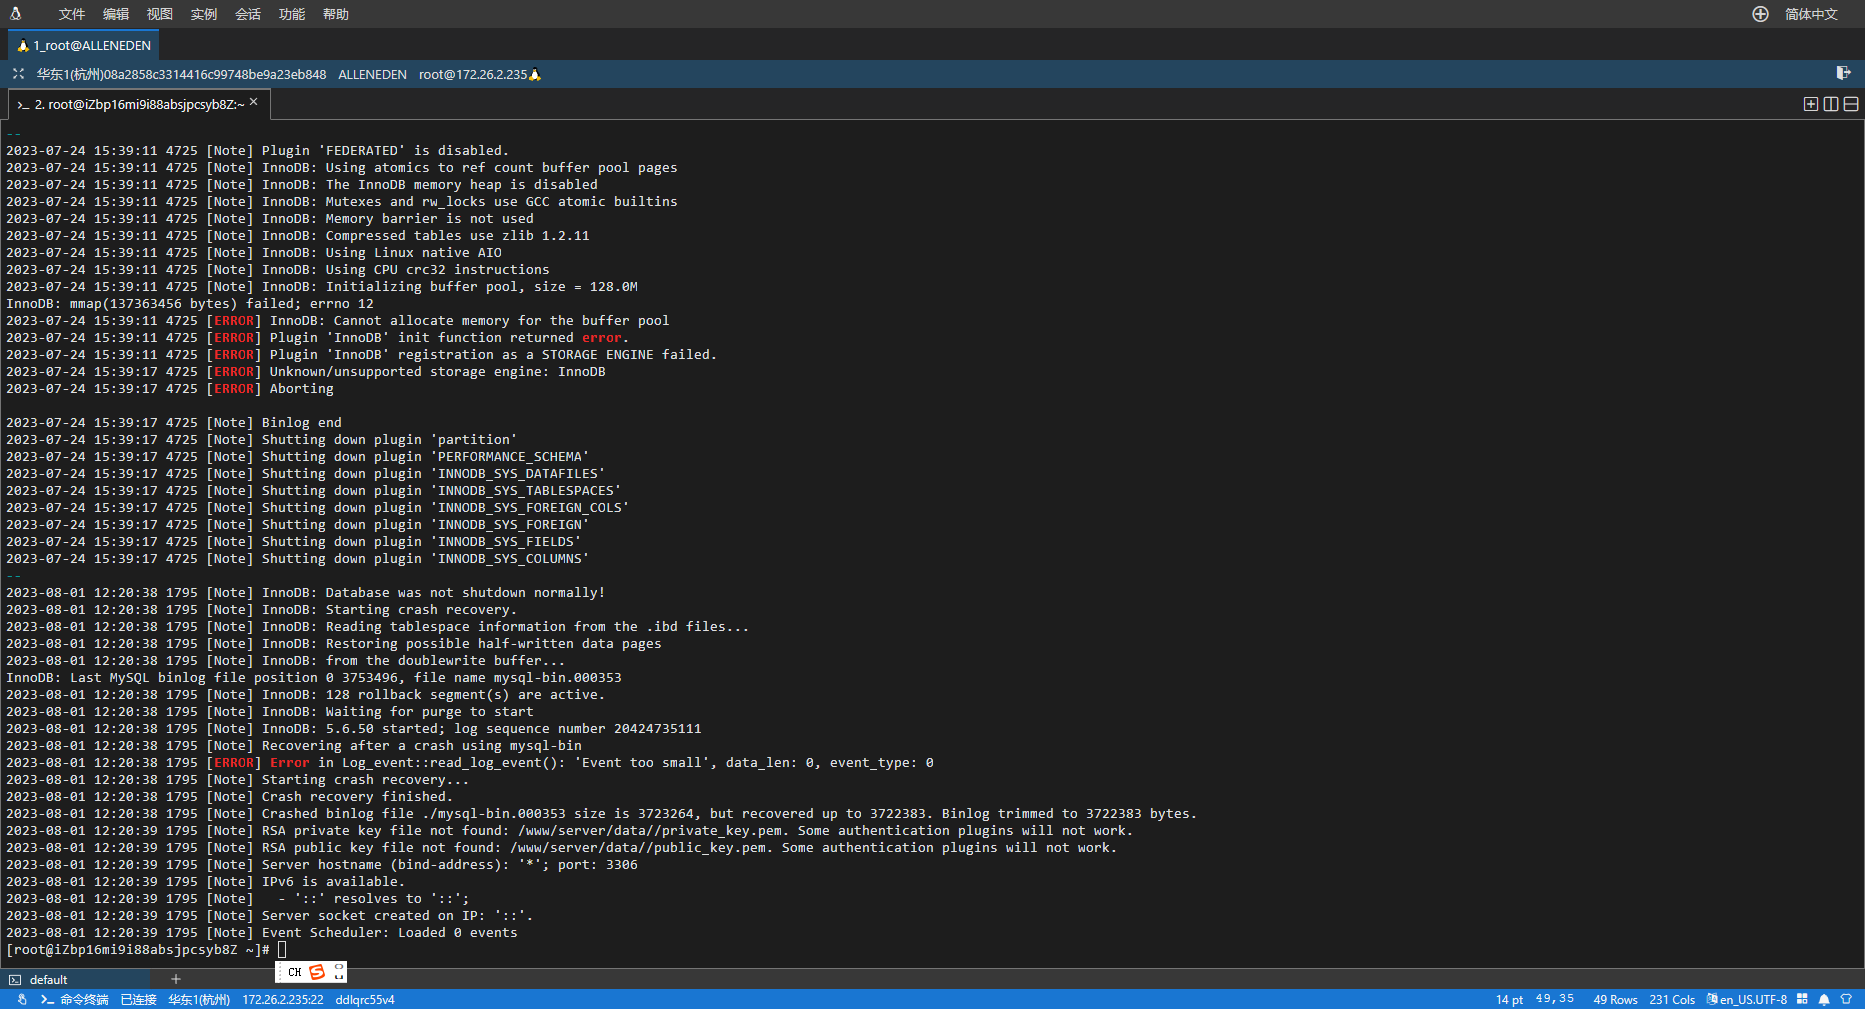The width and height of the screenshot is (1865, 1009).
Task: Click the 命令终端 status bar item
Action: 75,999
